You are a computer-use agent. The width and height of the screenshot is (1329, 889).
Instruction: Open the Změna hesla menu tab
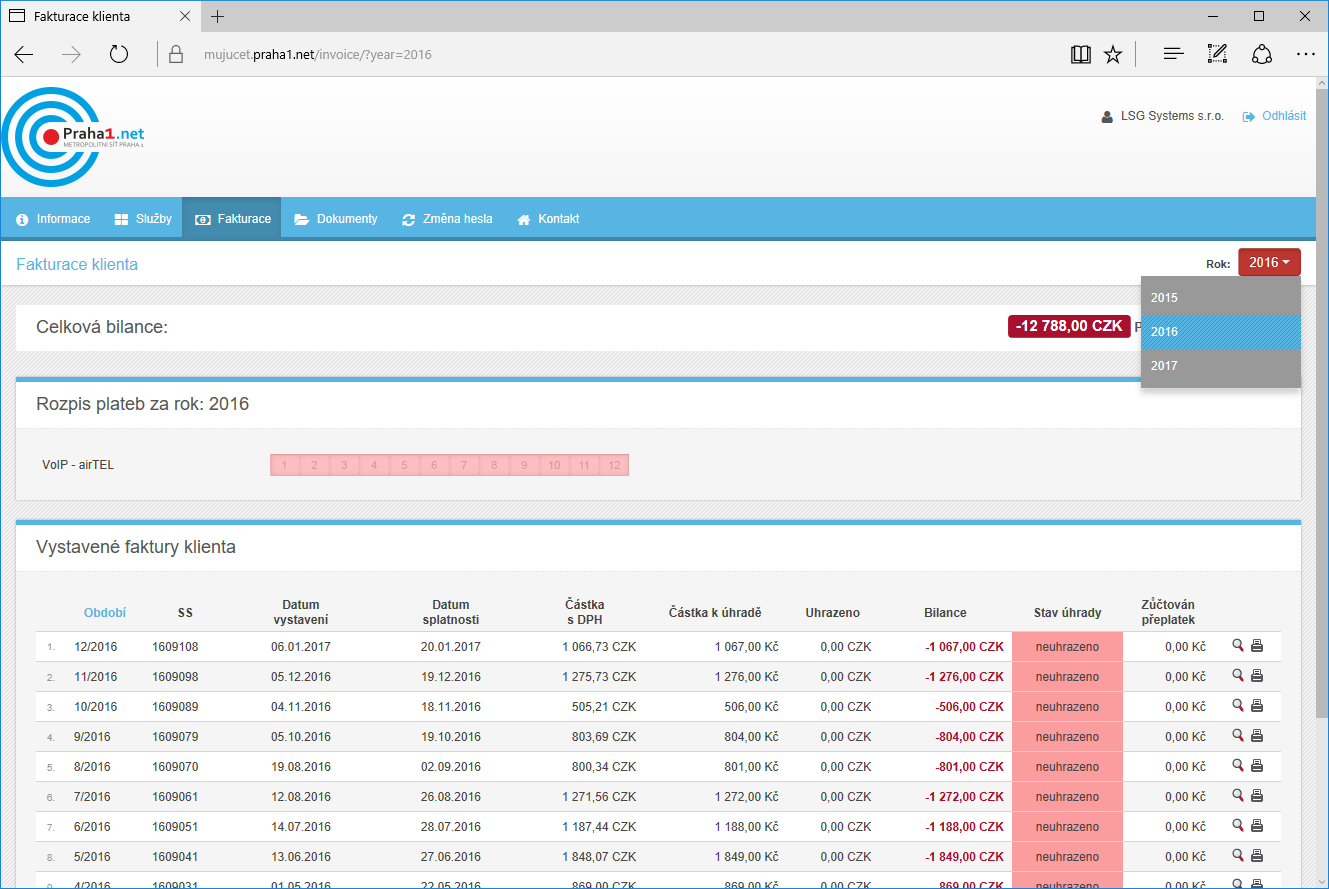(447, 219)
